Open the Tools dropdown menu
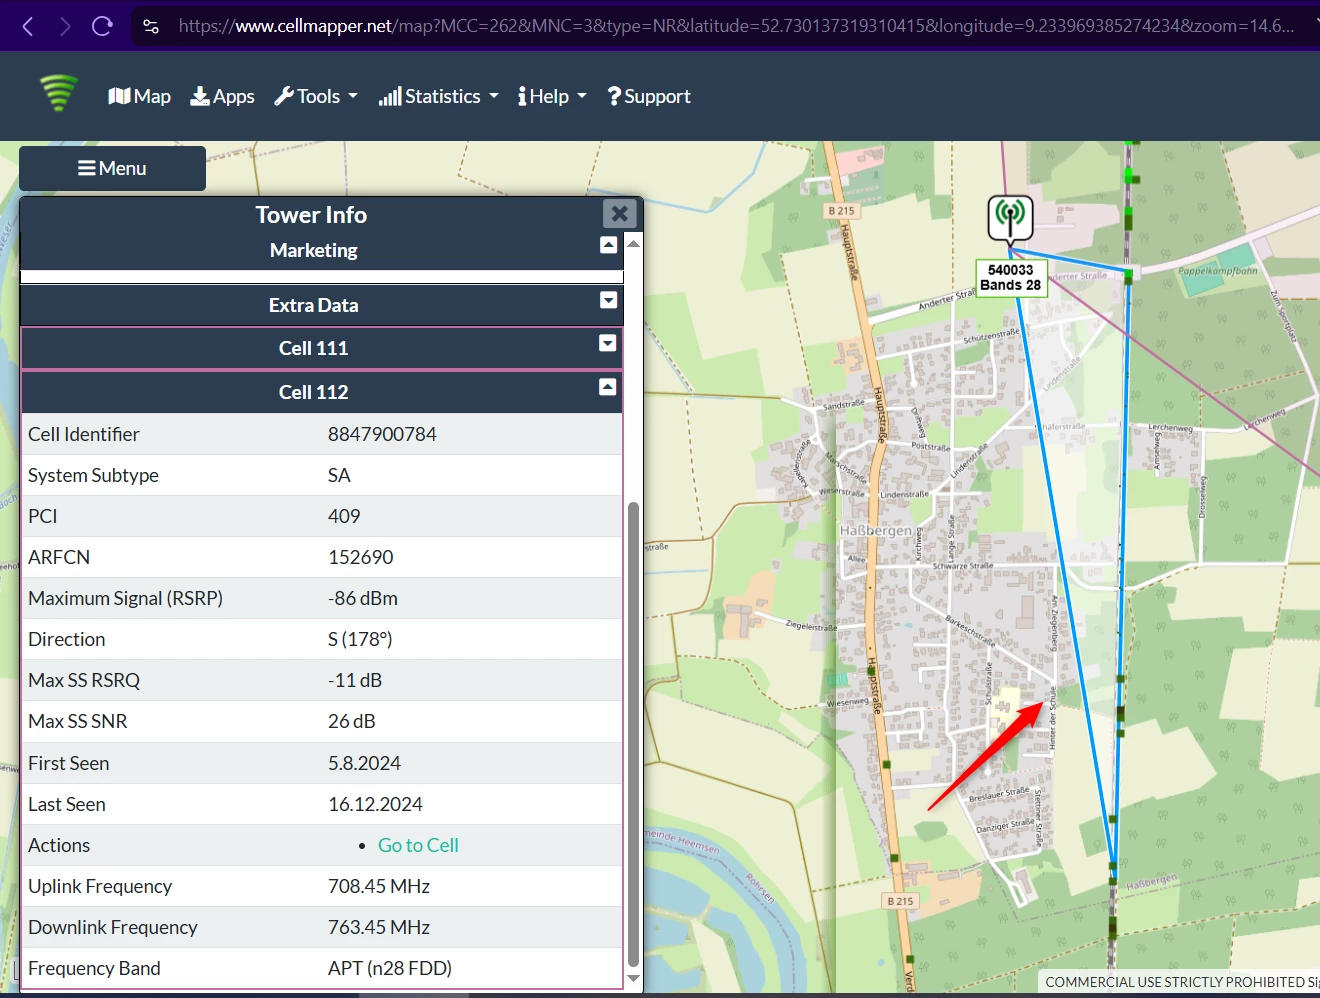The height and width of the screenshot is (998, 1320). click(x=316, y=96)
